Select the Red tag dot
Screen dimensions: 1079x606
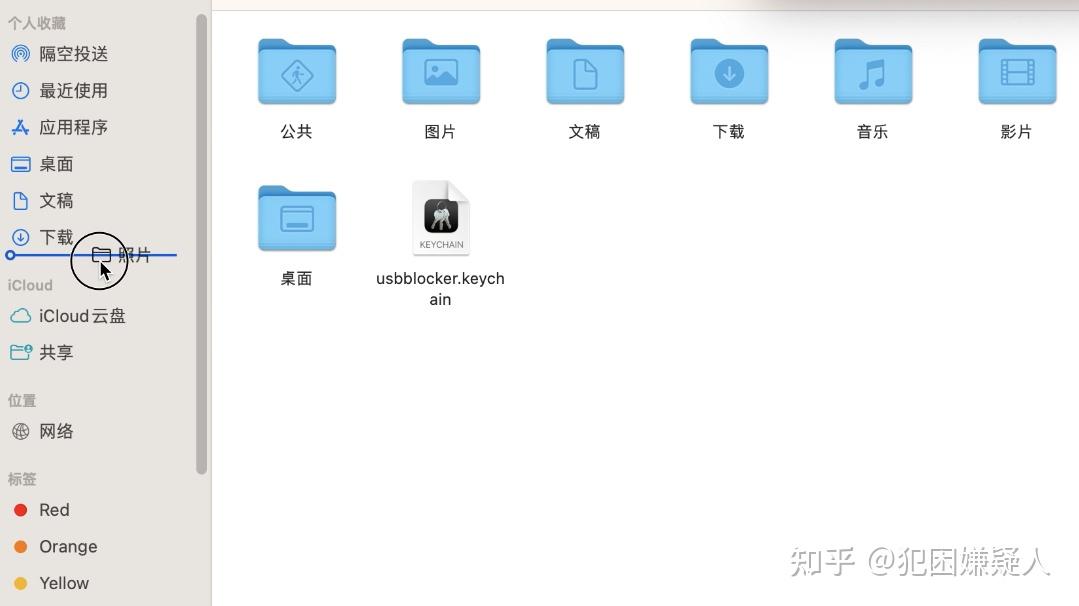[21, 510]
